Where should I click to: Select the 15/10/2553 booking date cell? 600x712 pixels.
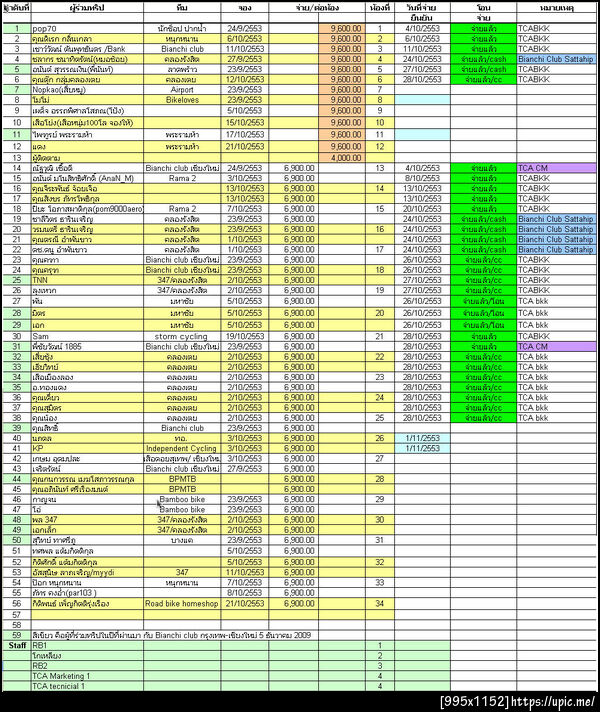pos(244,123)
